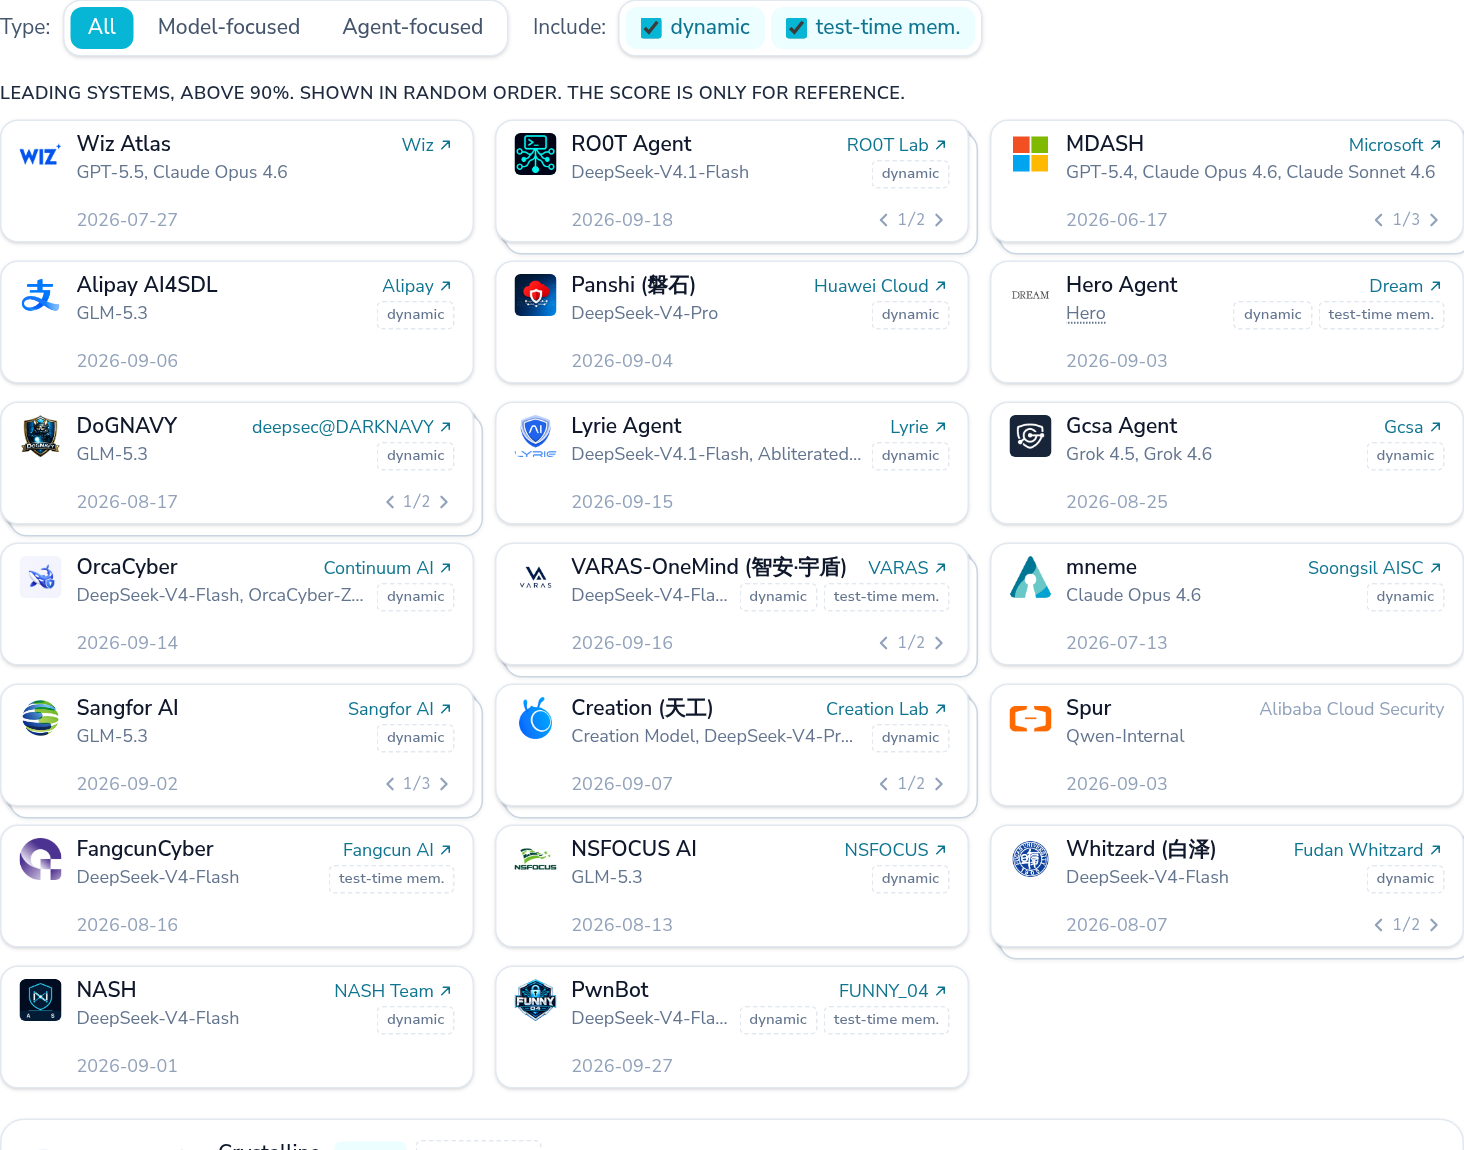Open the deepsec@DARKNAVY link
The image size is (1464, 1150).
(x=352, y=427)
